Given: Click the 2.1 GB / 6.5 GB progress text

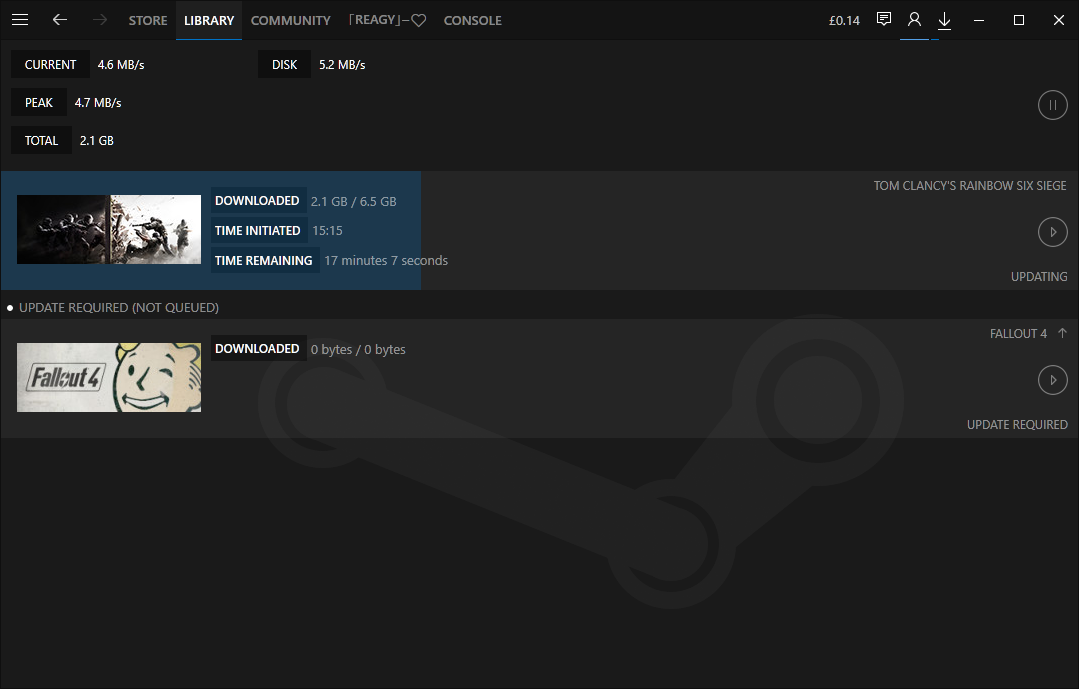Looking at the screenshot, I should [354, 201].
